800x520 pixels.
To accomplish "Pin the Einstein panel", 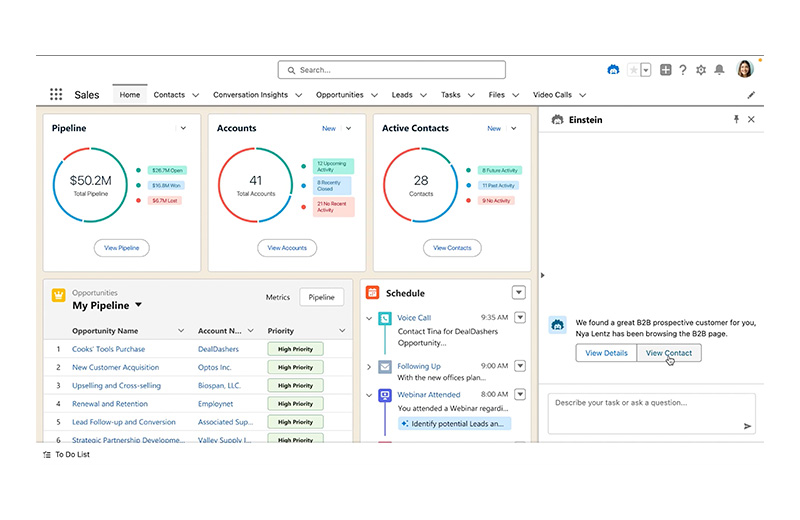I will coord(736,119).
